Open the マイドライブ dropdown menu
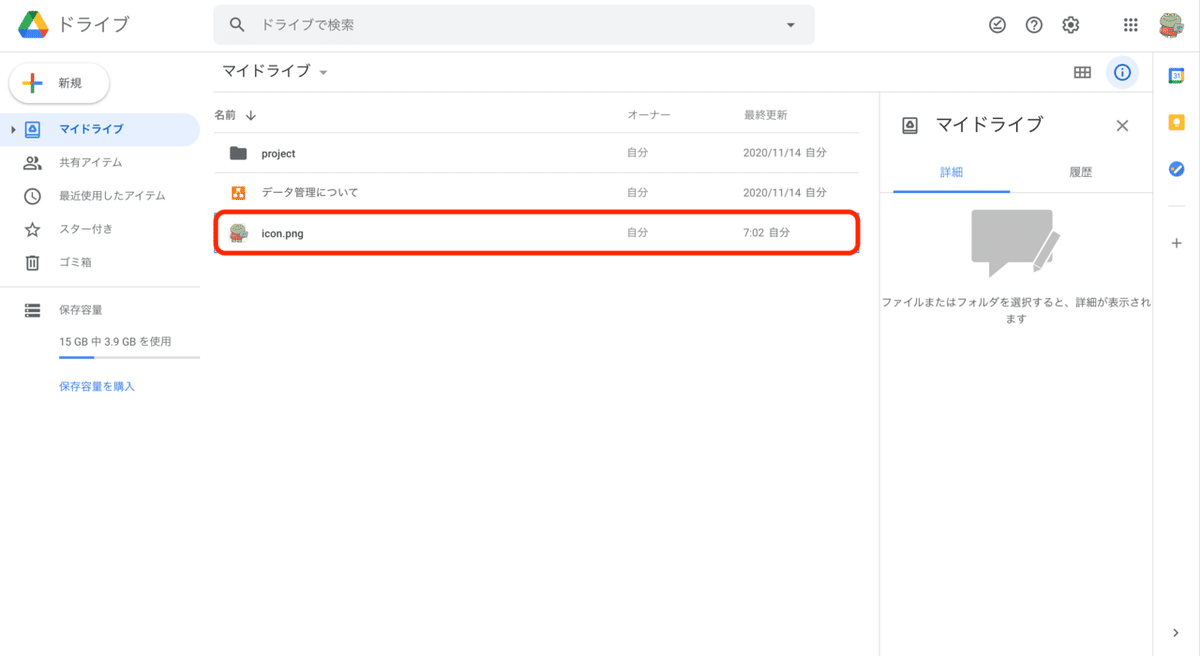Image resolution: width=1200 pixels, height=656 pixels. click(322, 72)
